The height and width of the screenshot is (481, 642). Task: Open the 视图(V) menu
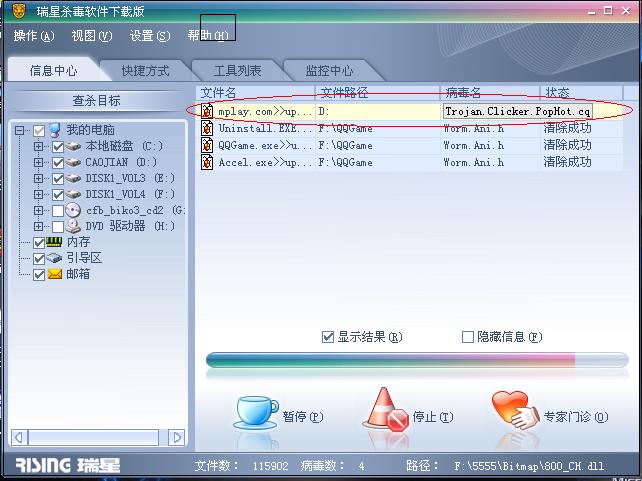point(92,36)
